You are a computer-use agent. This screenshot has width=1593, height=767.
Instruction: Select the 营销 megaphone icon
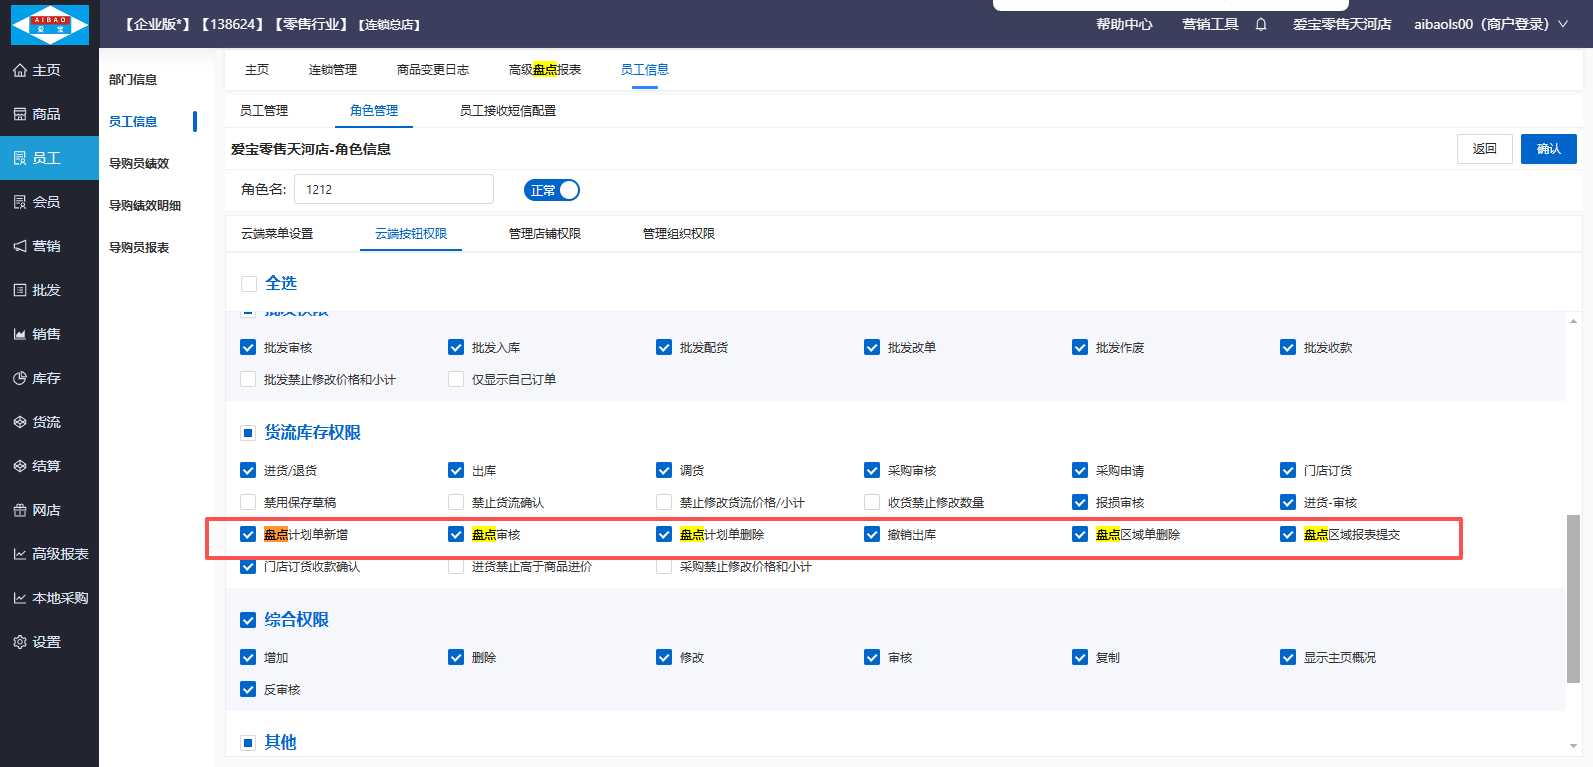(x=20, y=246)
